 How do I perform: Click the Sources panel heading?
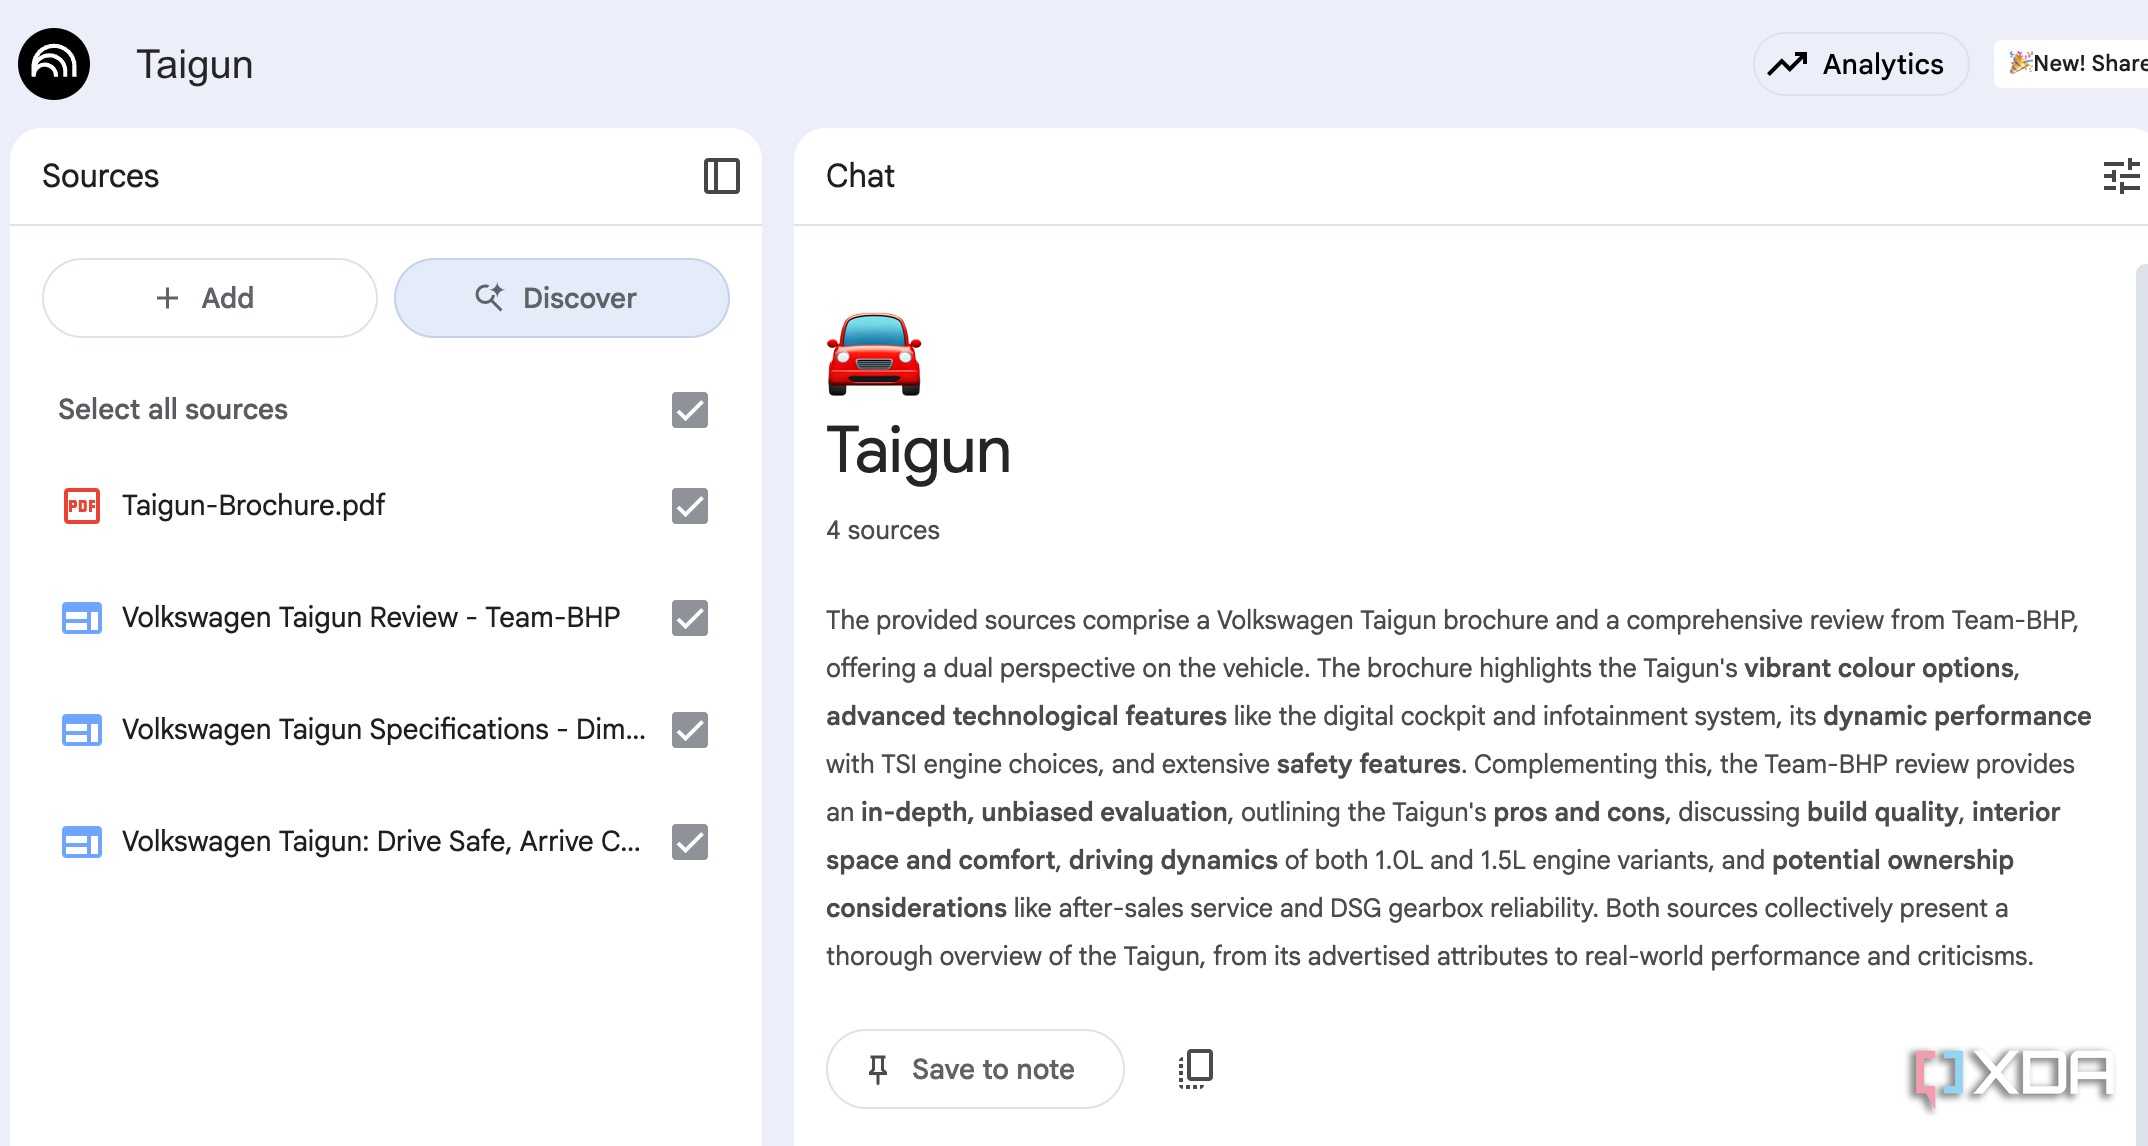(x=100, y=176)
